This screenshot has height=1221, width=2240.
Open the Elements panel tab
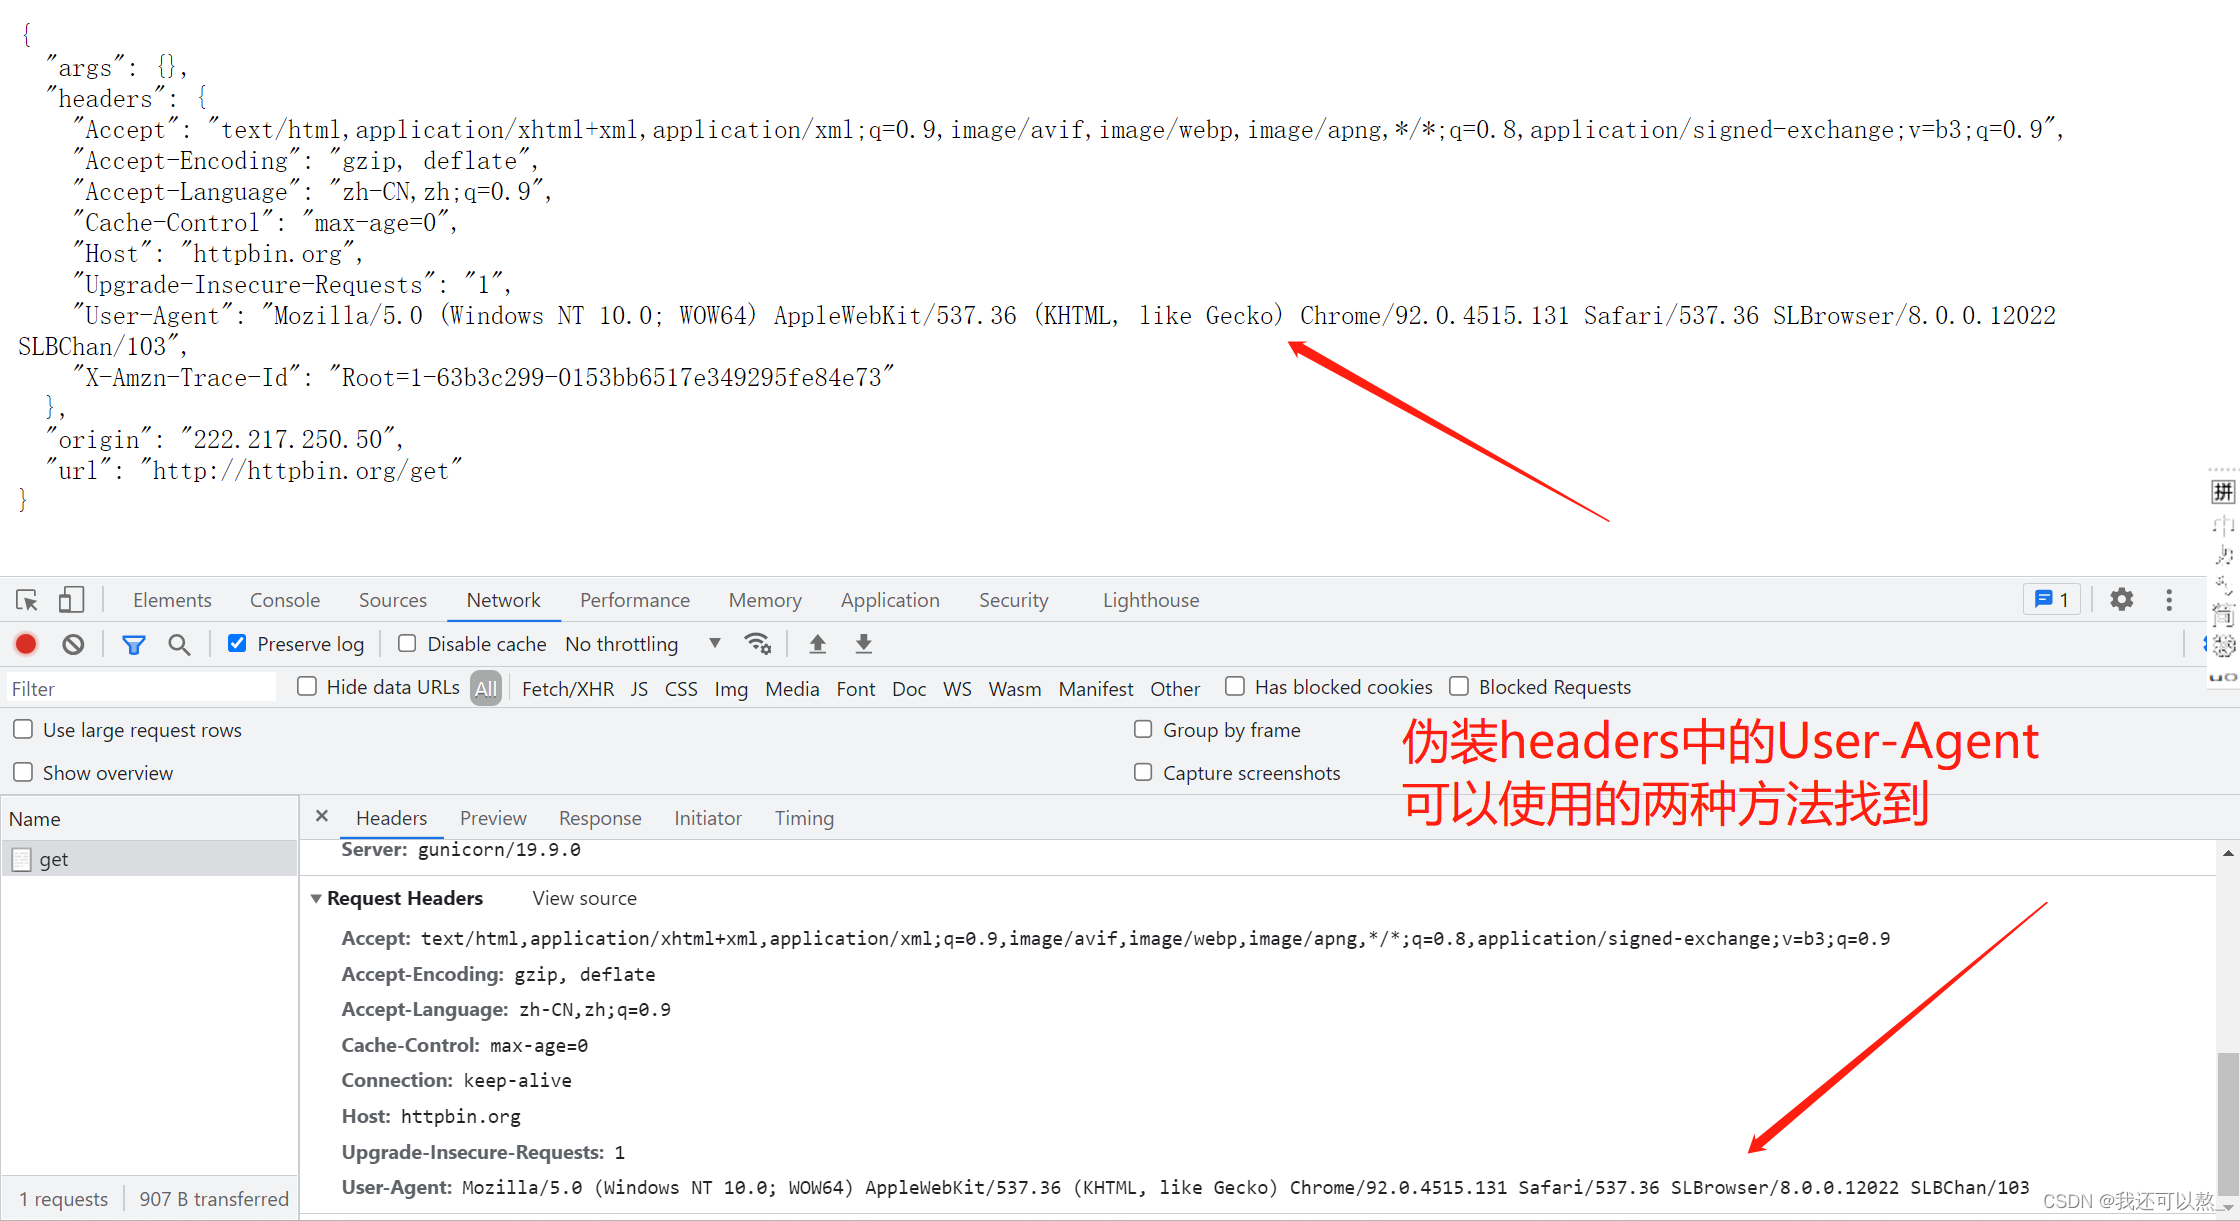[172, 600]
